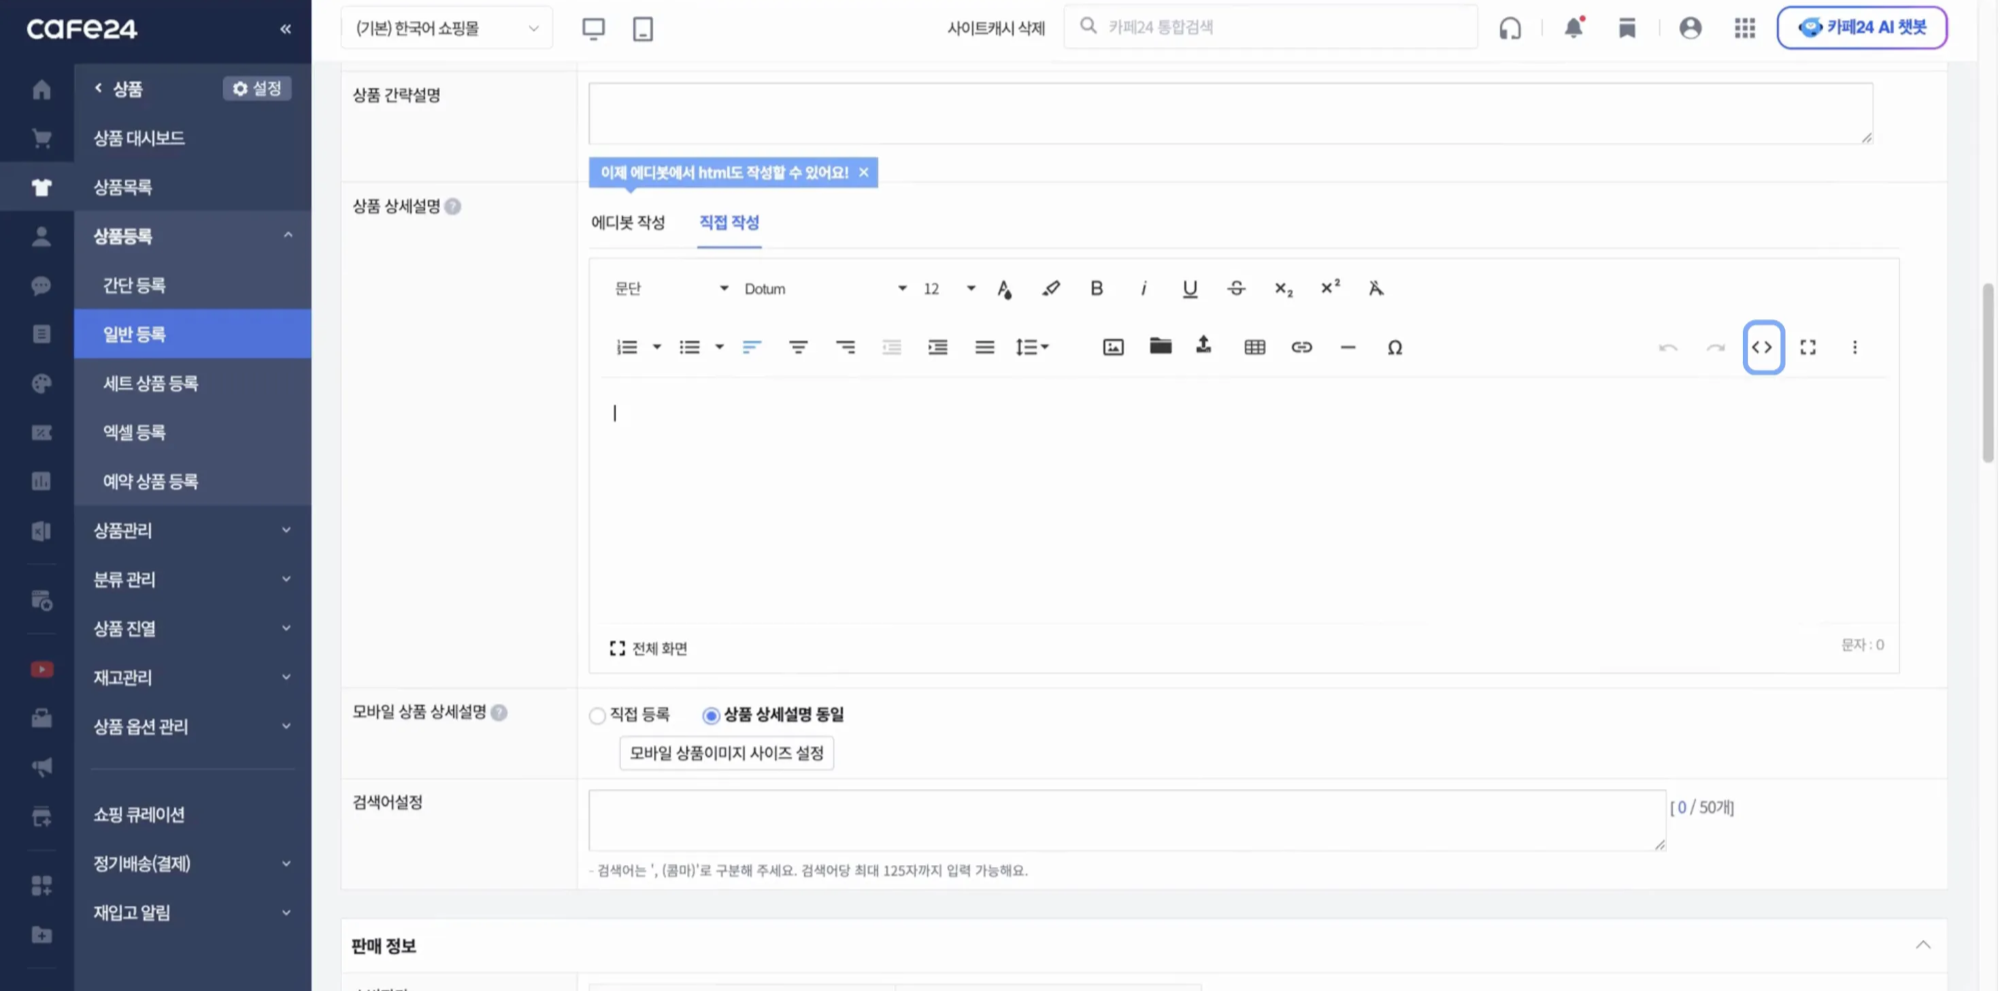Open 세트 상품 등록 in the sidebar
Screen dimensions: 2000x991
pyautogui.click(x=150, y=383)
